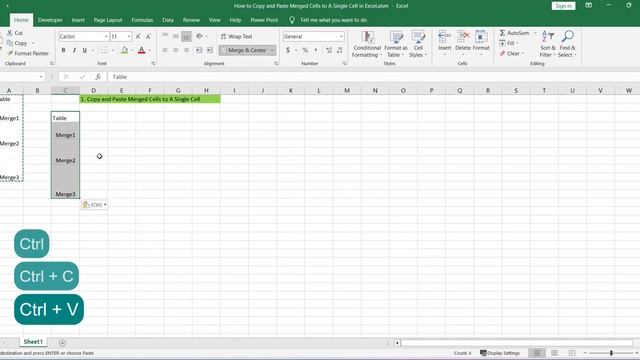This screenshot has width=640, height=360.
Task: Toggle Italic formatting
Action: click(x=74, y=50)
